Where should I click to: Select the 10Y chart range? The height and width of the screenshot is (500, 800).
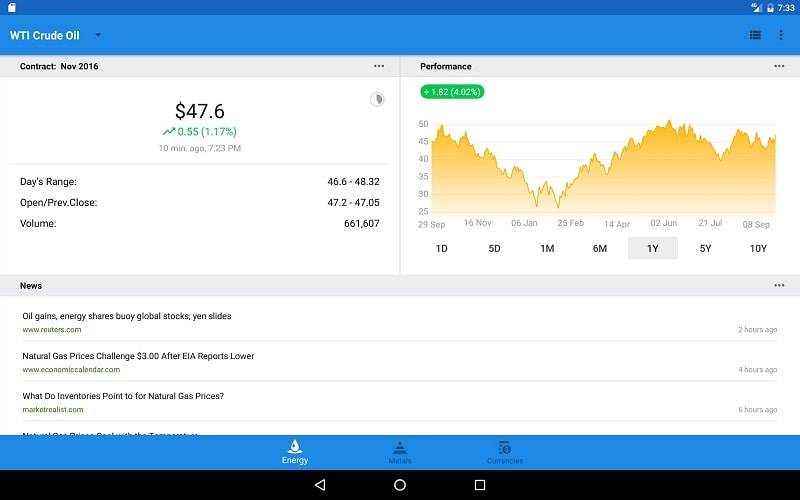click(758, 248)
